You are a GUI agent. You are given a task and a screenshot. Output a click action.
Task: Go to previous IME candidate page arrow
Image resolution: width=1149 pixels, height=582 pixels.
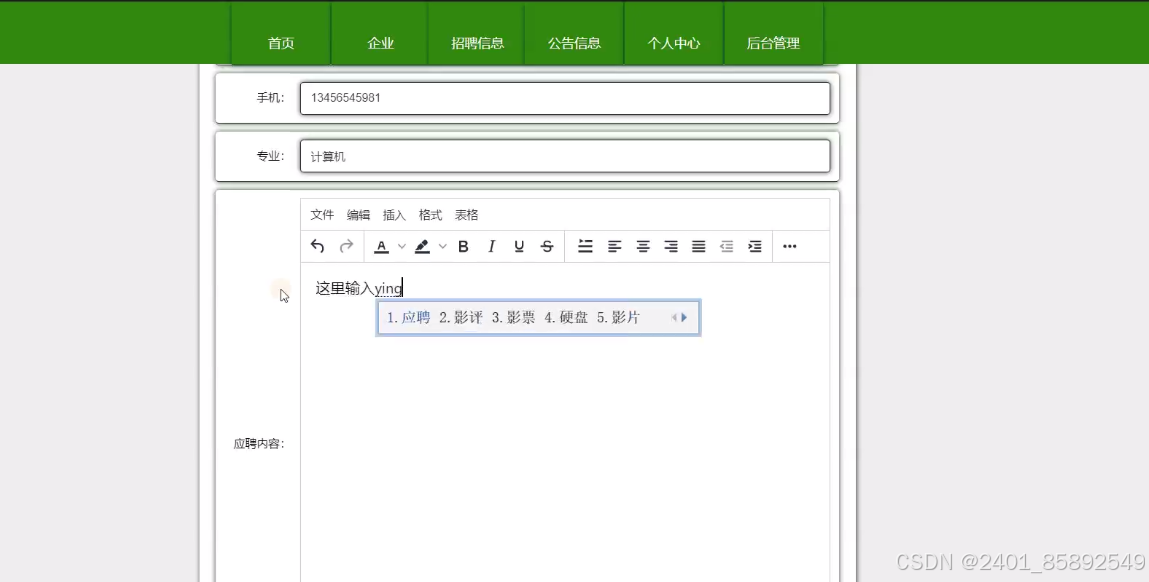[x=673, y=317]
